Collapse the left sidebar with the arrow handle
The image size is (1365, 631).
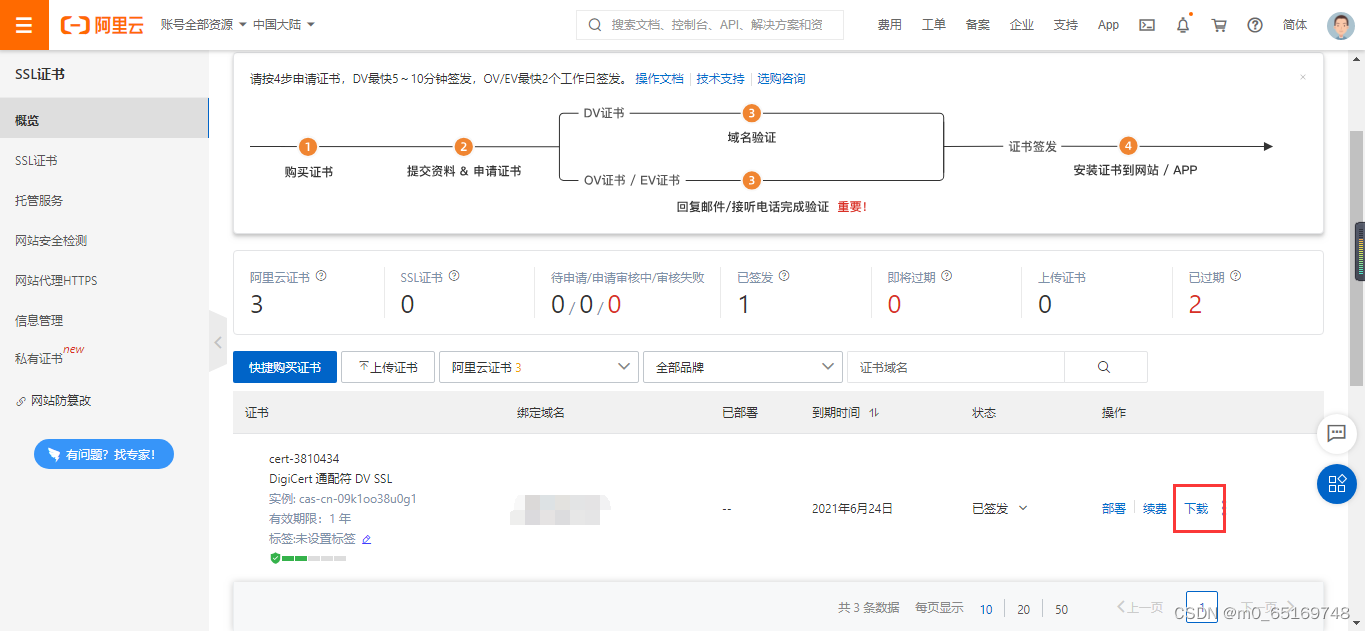[x=217, y=342]
